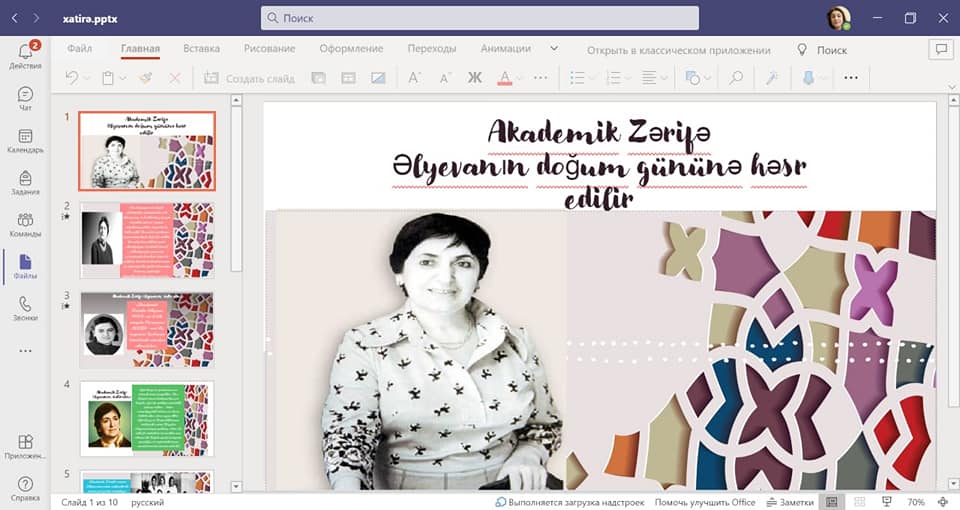This screenshot has height=510, width=960.
Task: Click the 70% zoom level
Action: coord(916,502)
